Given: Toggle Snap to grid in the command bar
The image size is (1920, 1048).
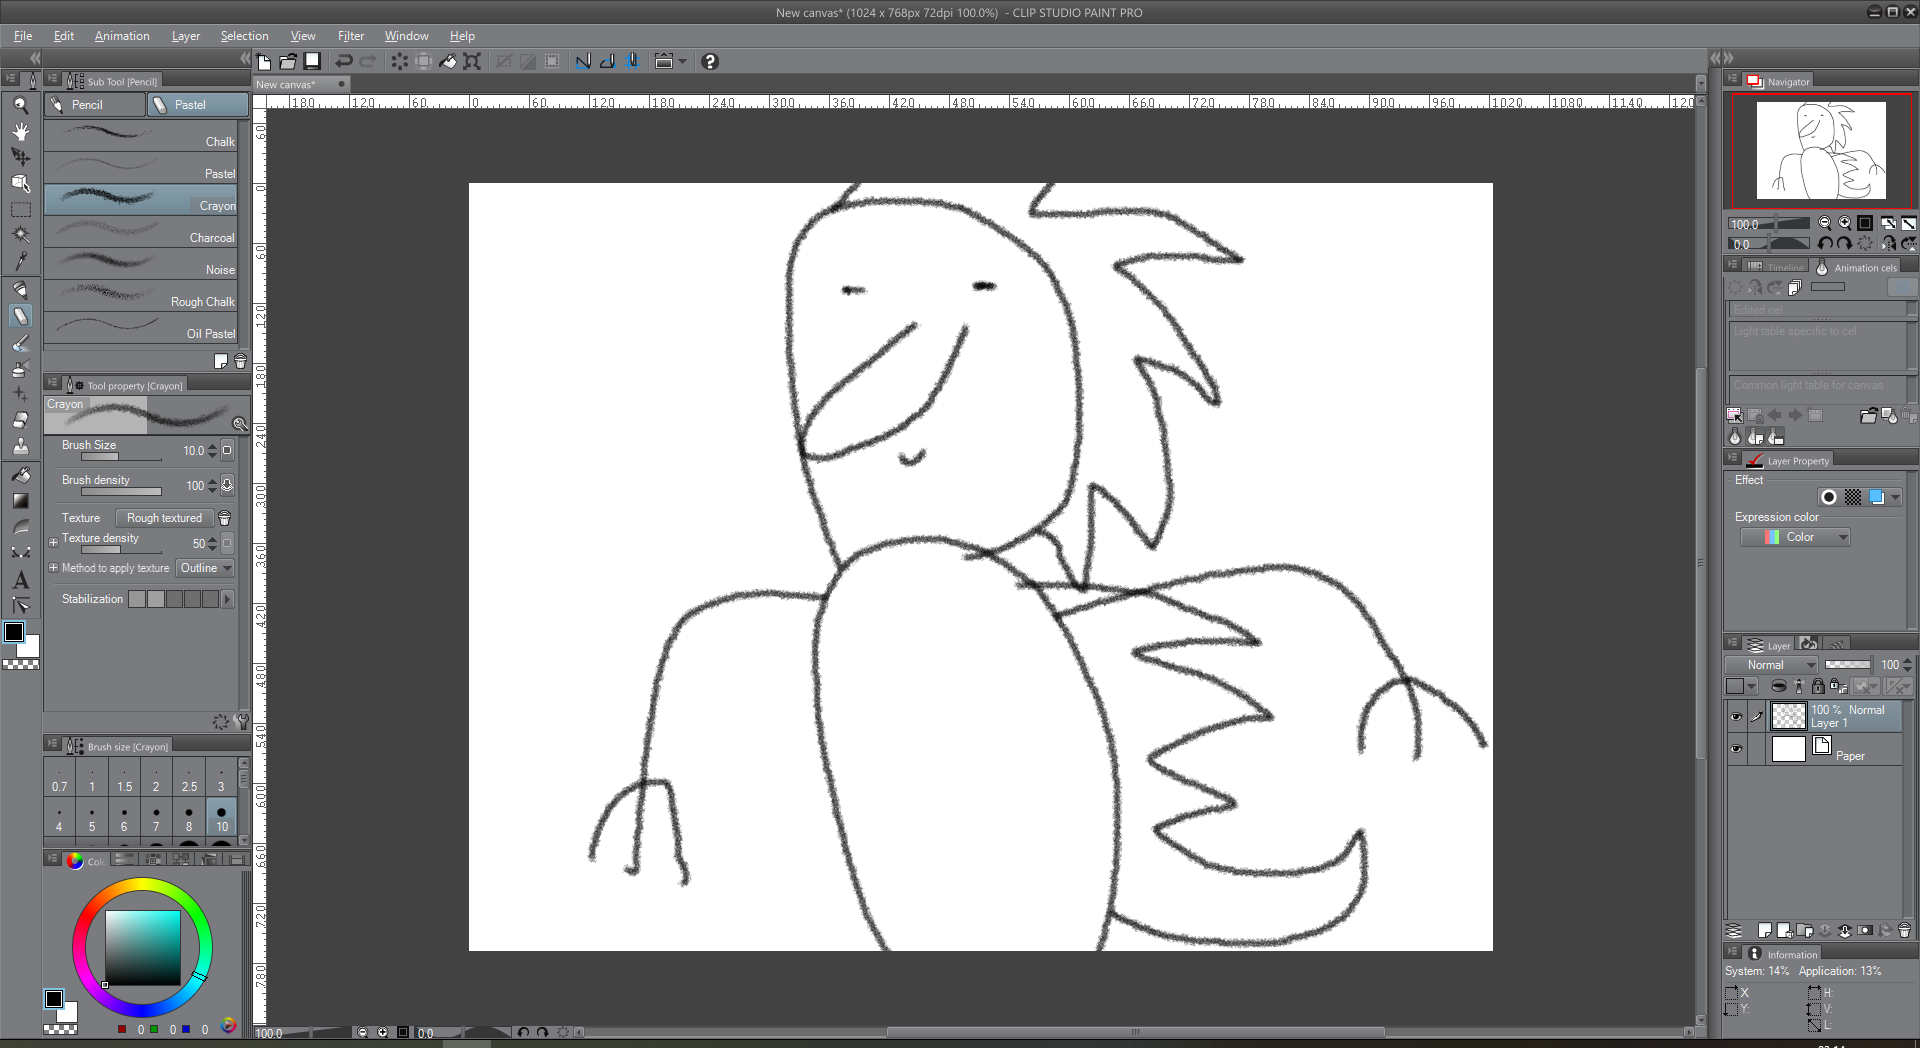Looking at the screenshot, I should coord(632,62).
